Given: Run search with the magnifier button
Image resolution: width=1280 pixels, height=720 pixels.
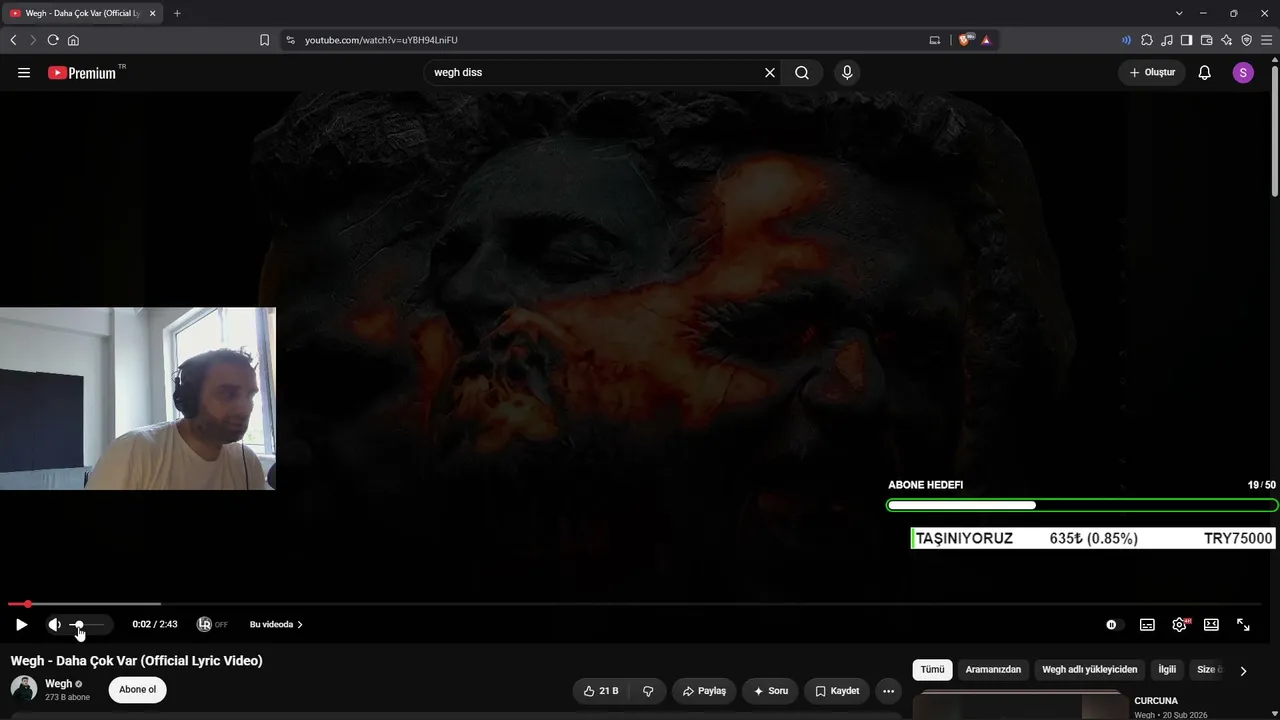Looking at the screenshot, I should pos(802,73).
